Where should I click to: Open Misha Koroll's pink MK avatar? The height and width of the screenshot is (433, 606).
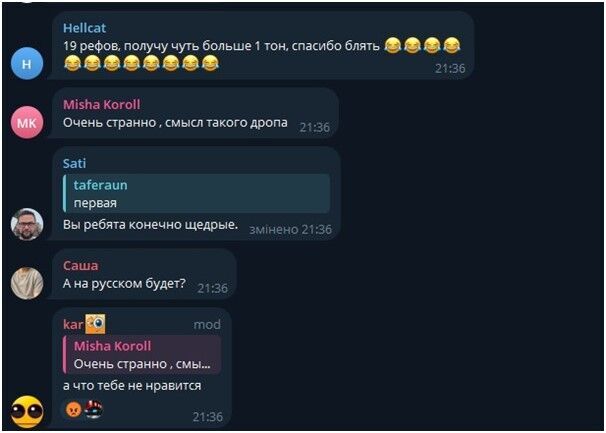[x=27, y=123]
